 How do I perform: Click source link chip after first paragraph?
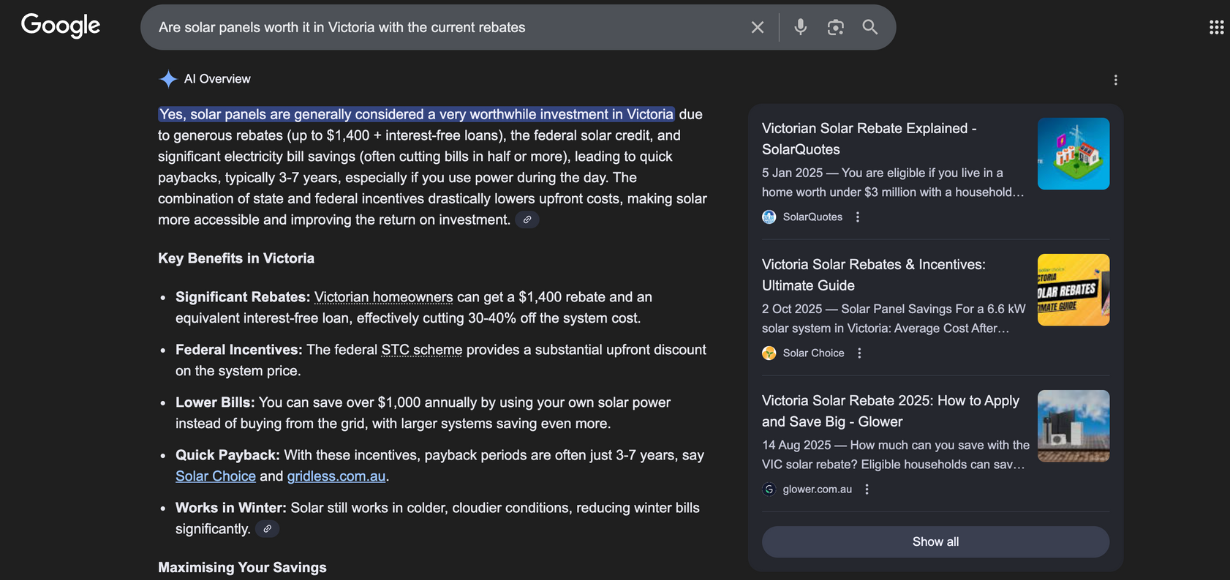coord(527,220)
